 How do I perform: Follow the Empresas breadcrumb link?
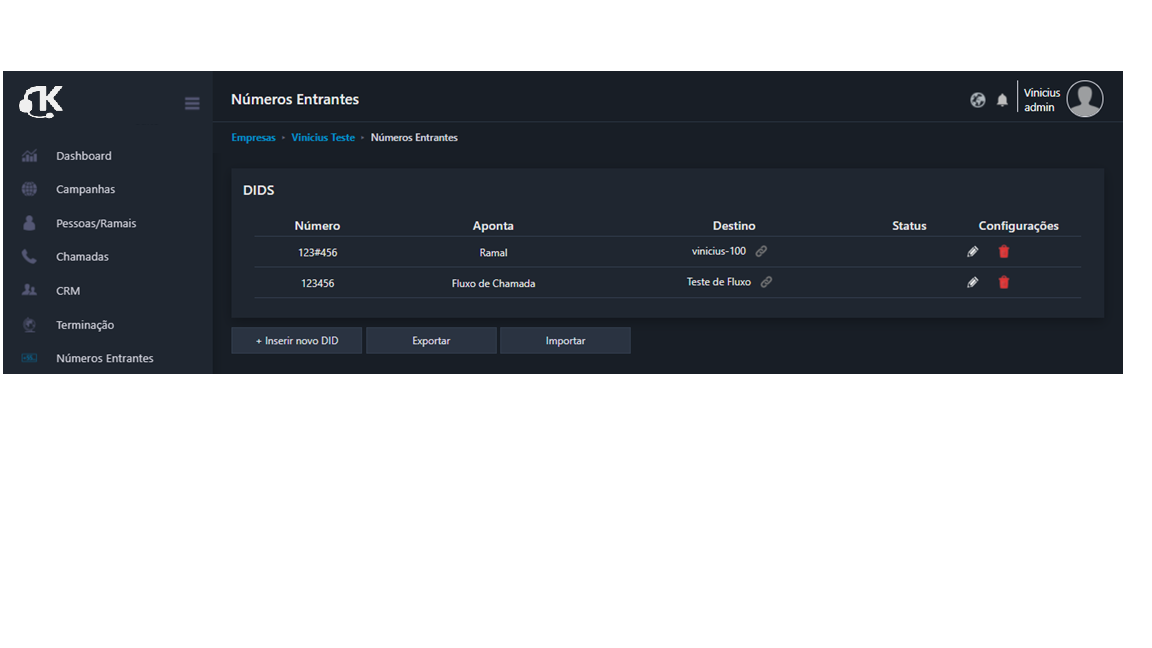(x=253, y=137)
